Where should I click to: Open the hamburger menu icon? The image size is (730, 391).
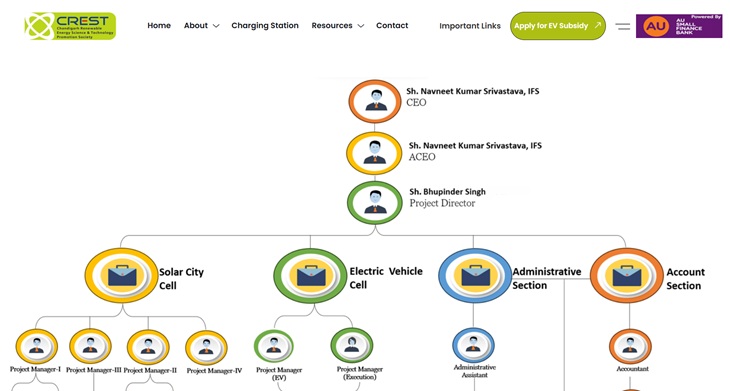pos(622,27)
